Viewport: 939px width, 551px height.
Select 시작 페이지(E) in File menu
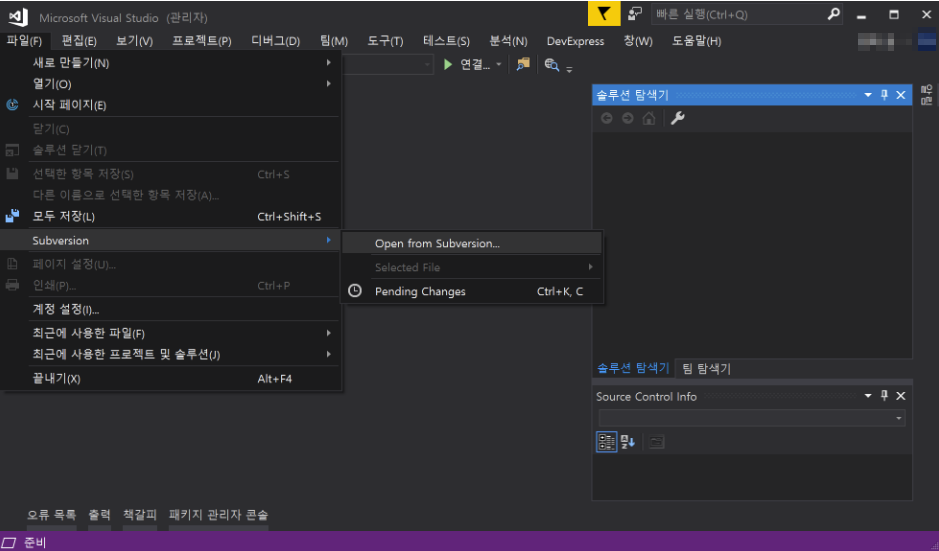(171, 105)
